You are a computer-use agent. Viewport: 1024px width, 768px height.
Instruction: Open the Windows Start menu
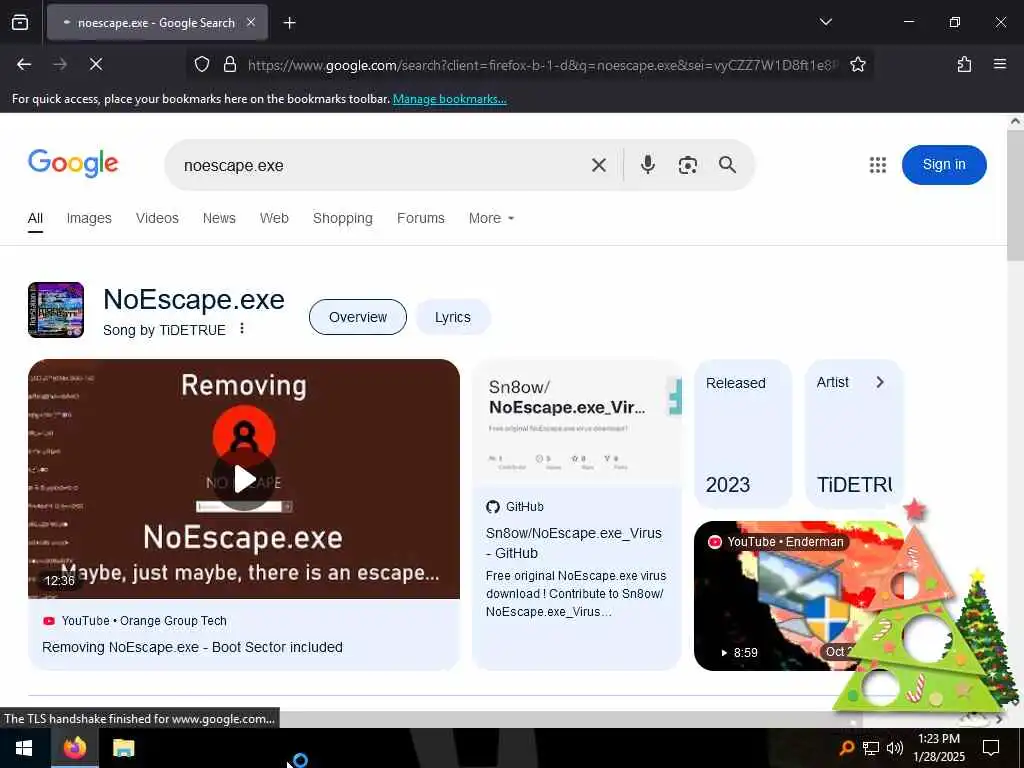click(24, 748)
